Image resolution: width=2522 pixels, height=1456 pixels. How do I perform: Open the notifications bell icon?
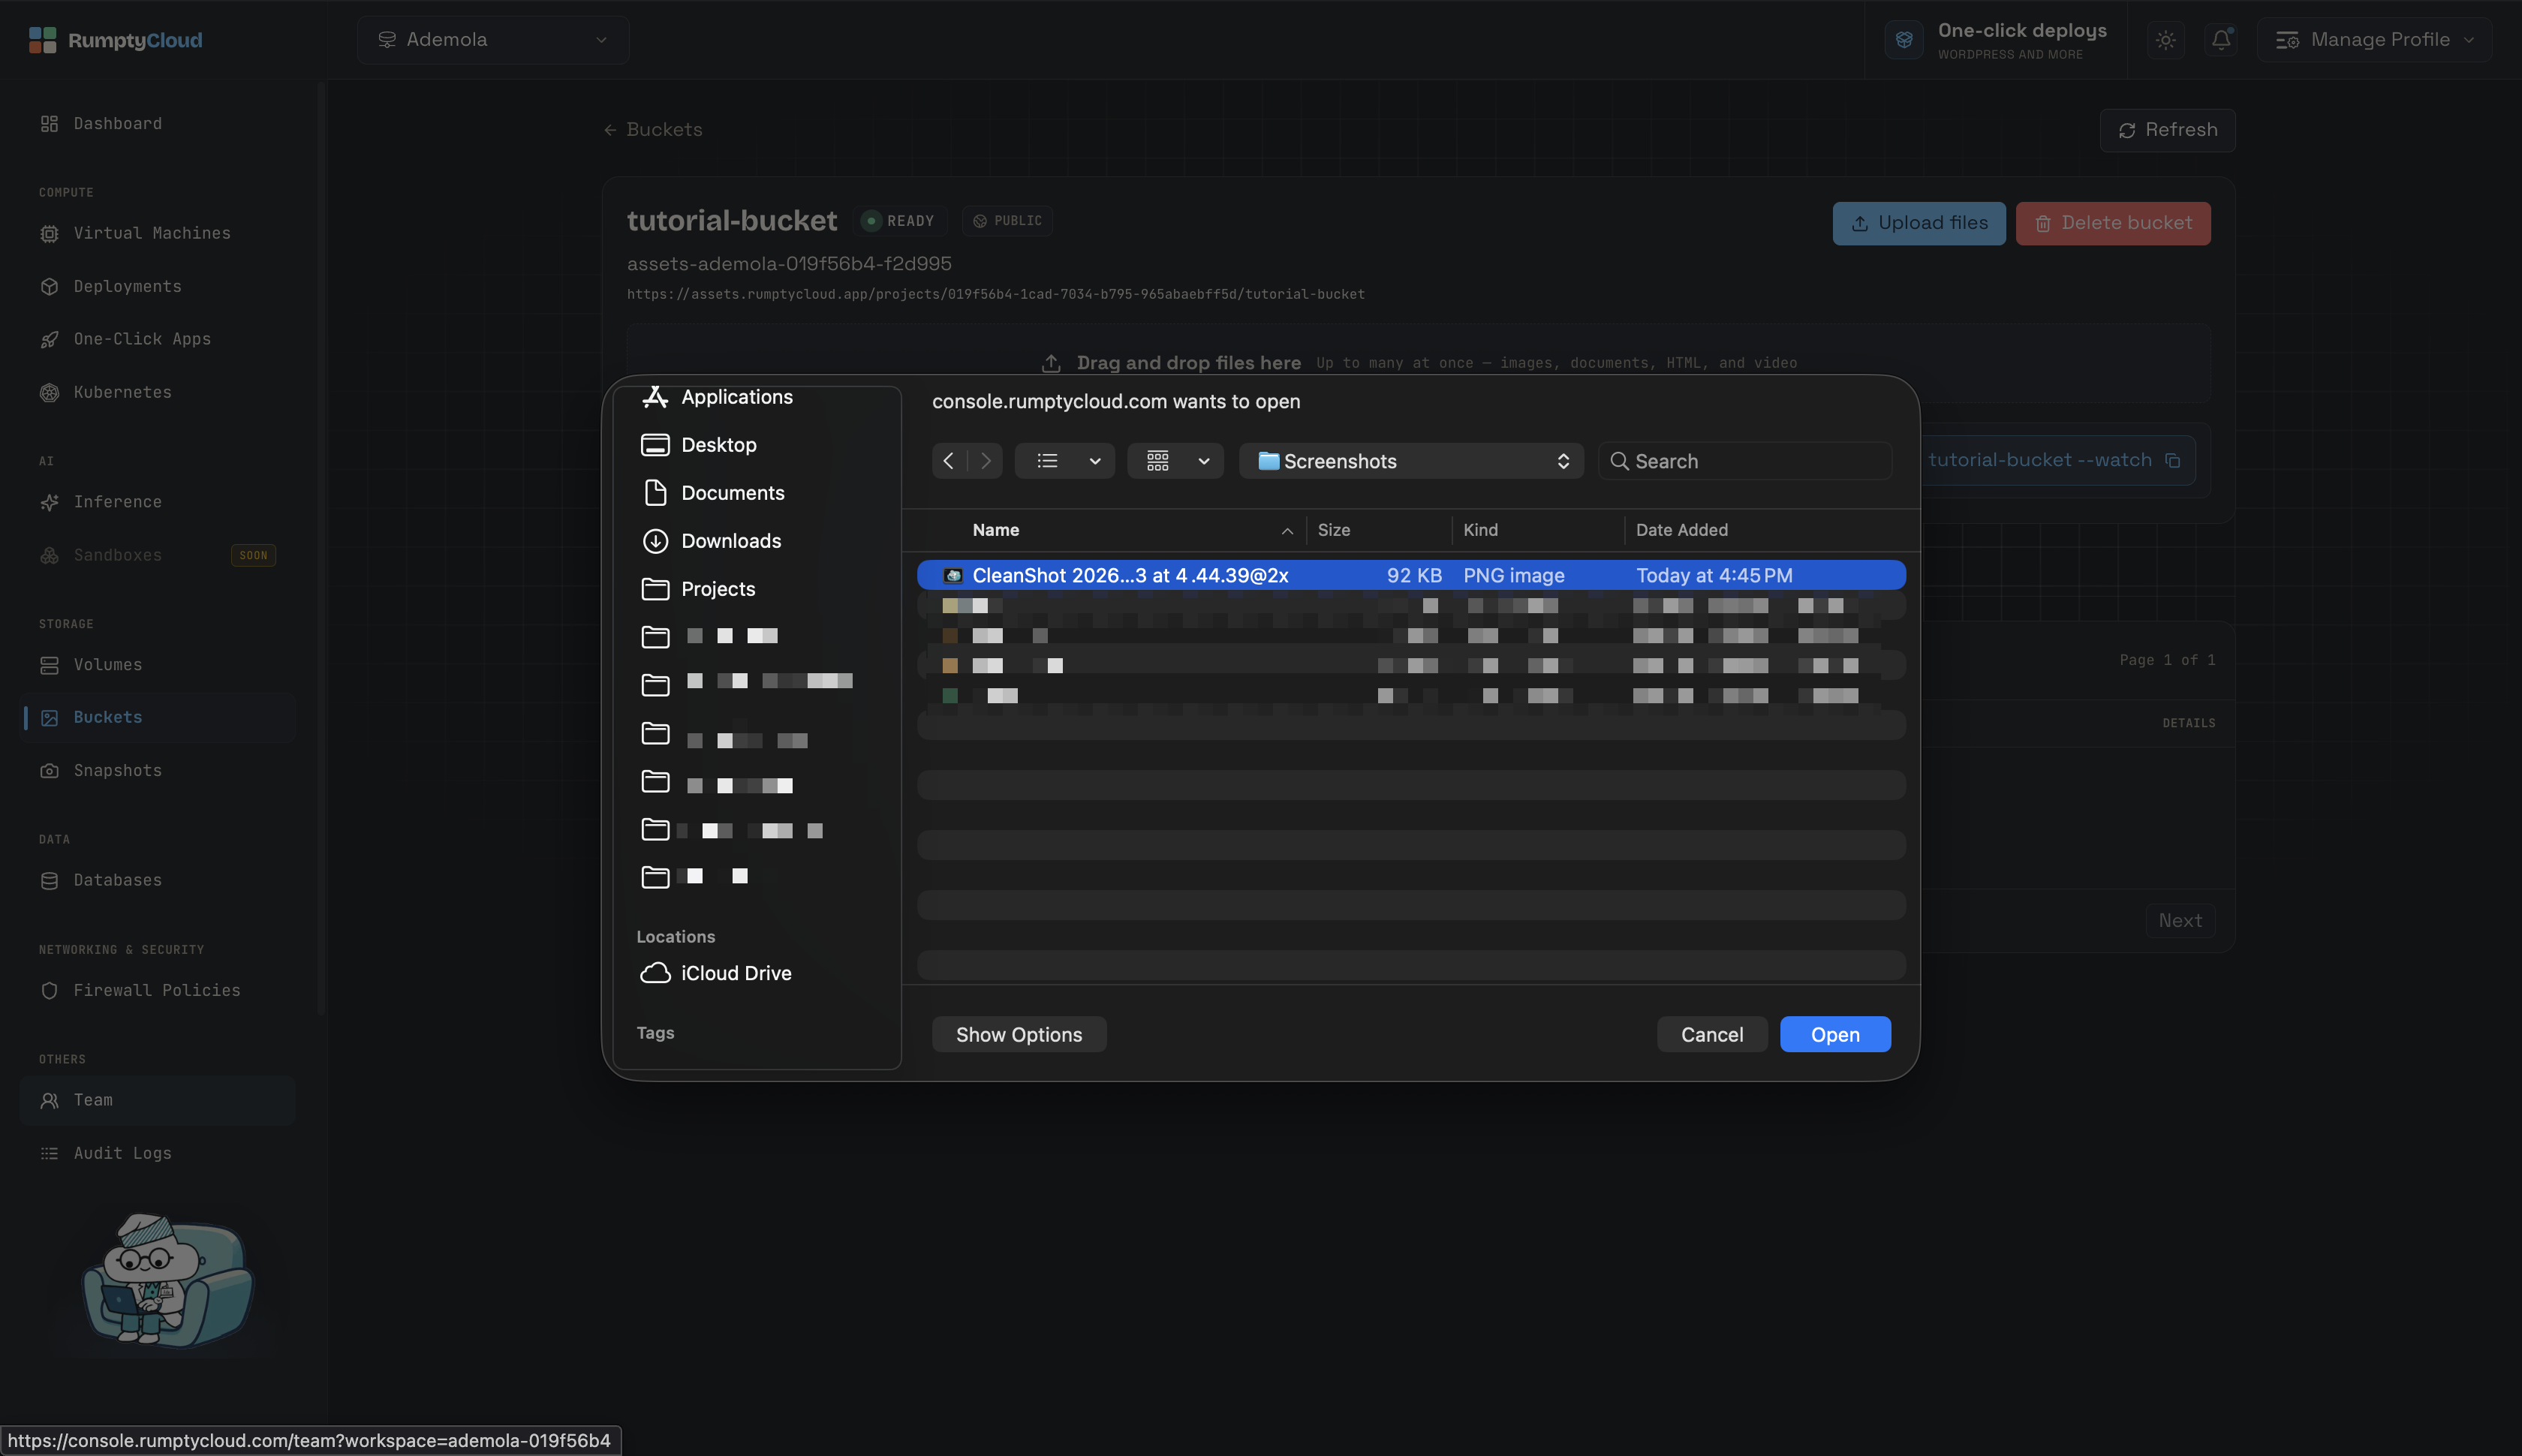pos(2220,40)
